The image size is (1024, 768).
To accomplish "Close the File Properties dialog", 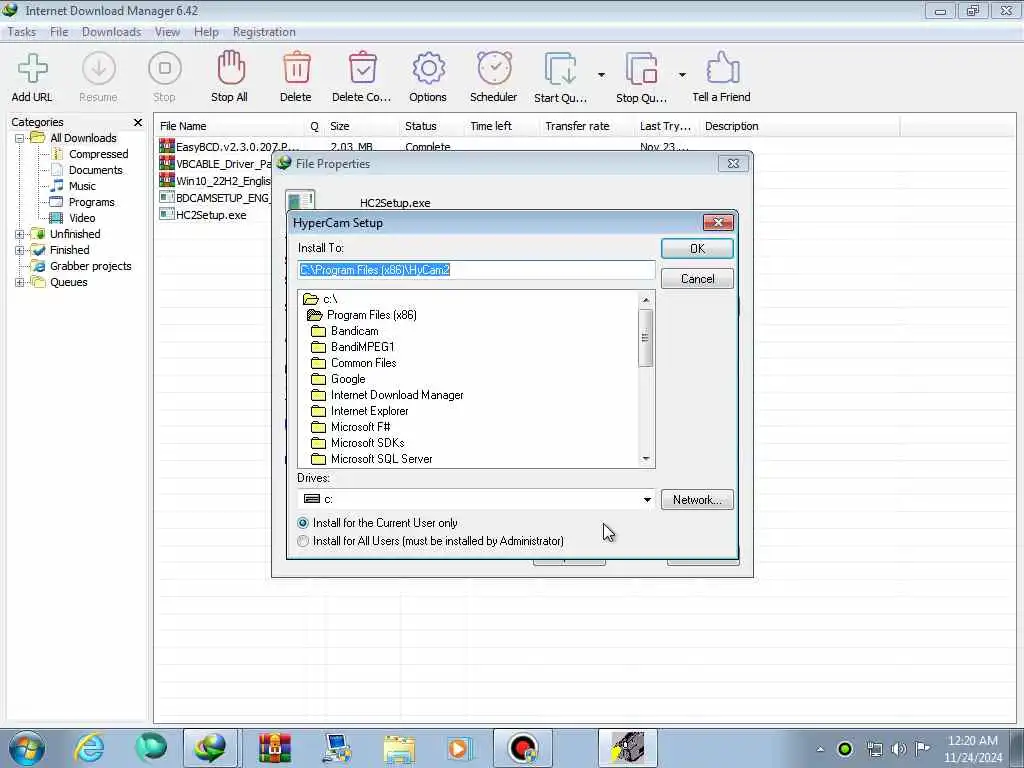I will pos(733,164).
